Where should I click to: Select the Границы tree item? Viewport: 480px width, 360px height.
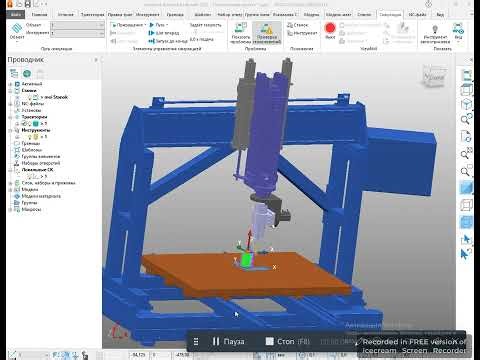click(31, 143)
